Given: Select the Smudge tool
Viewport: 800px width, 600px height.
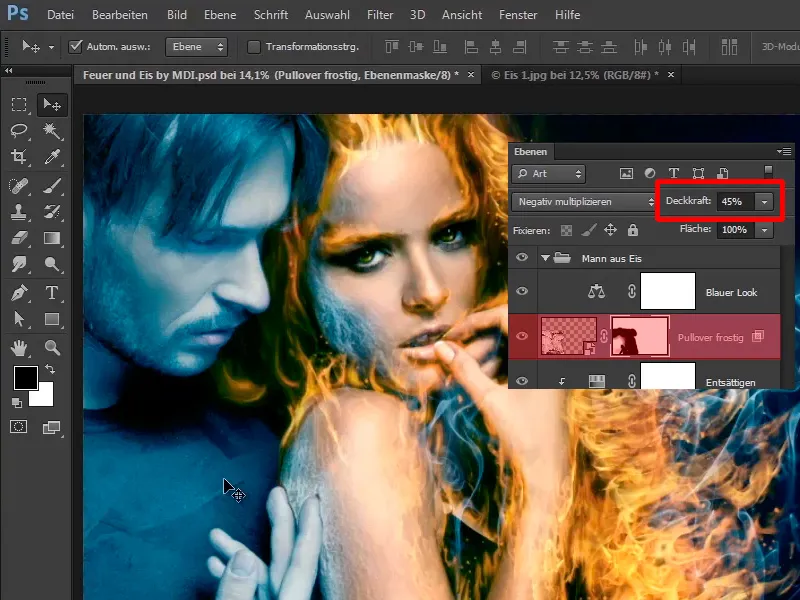Looking at the screenshot, I should tap(19, 264).
